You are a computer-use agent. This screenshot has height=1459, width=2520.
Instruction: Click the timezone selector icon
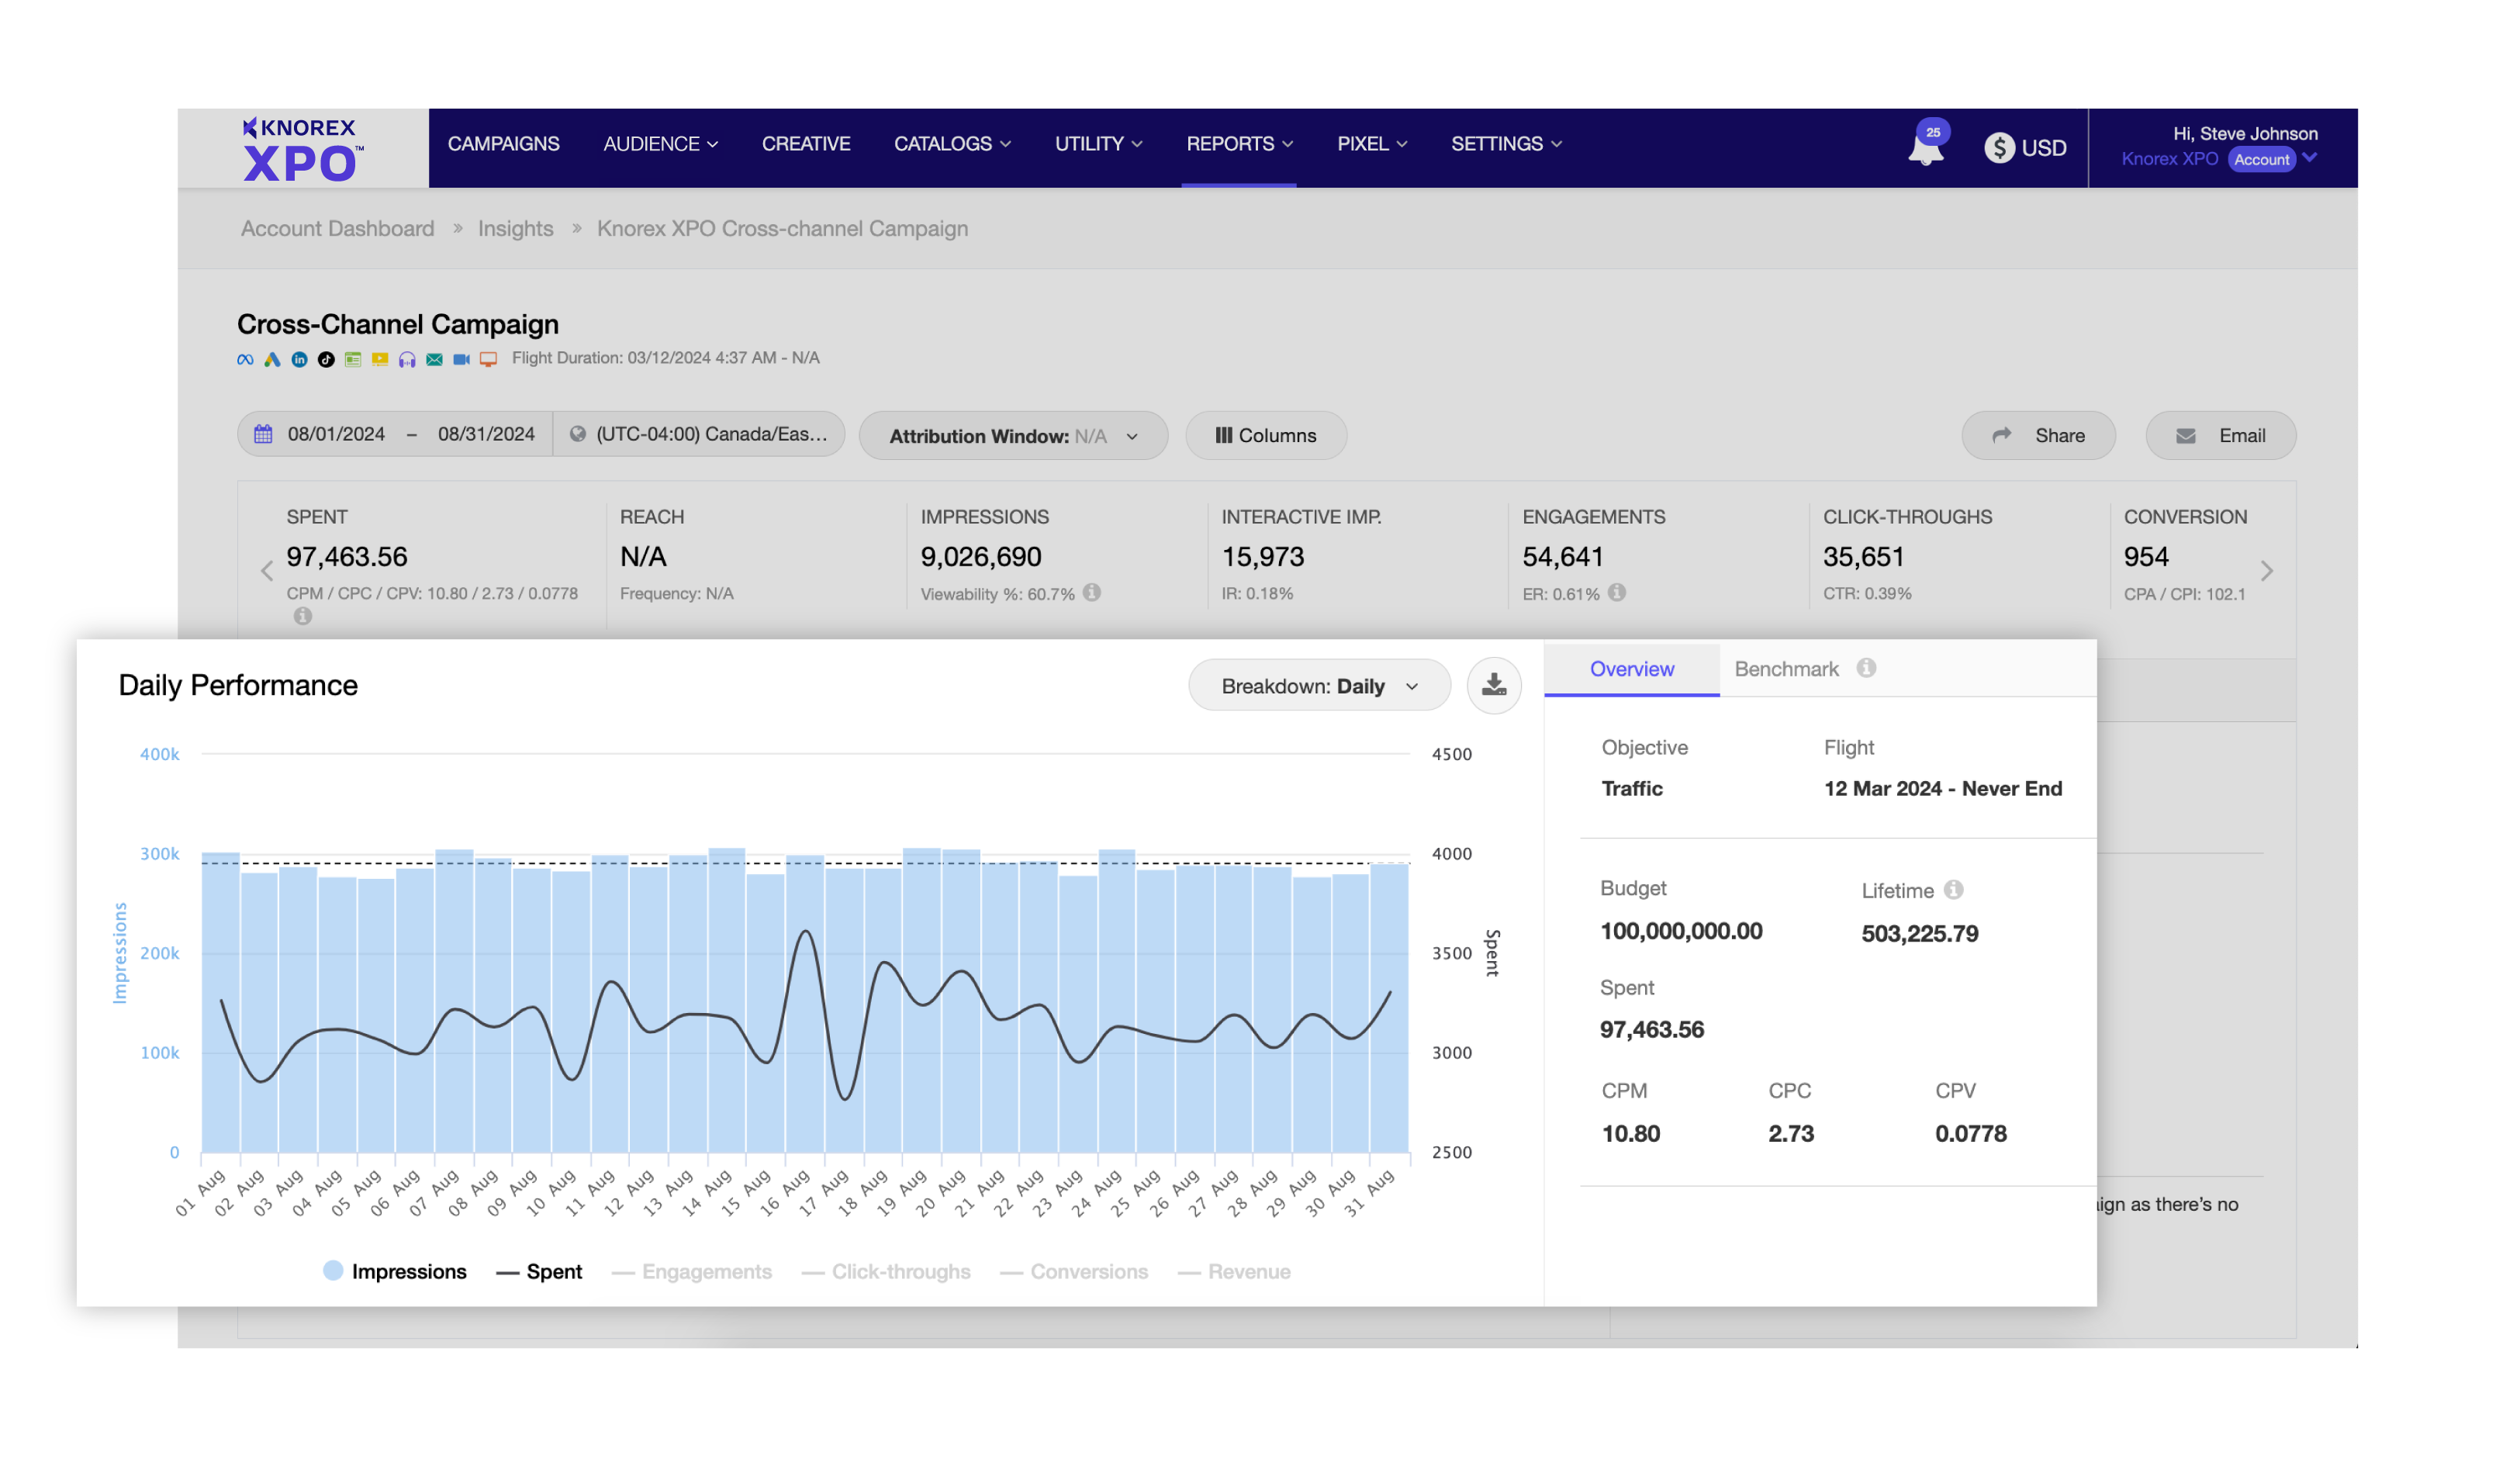click(580, 434)
